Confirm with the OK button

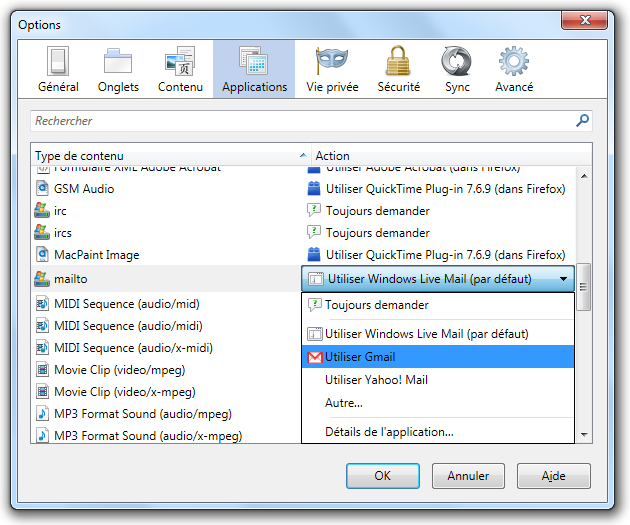coord(382,476)
